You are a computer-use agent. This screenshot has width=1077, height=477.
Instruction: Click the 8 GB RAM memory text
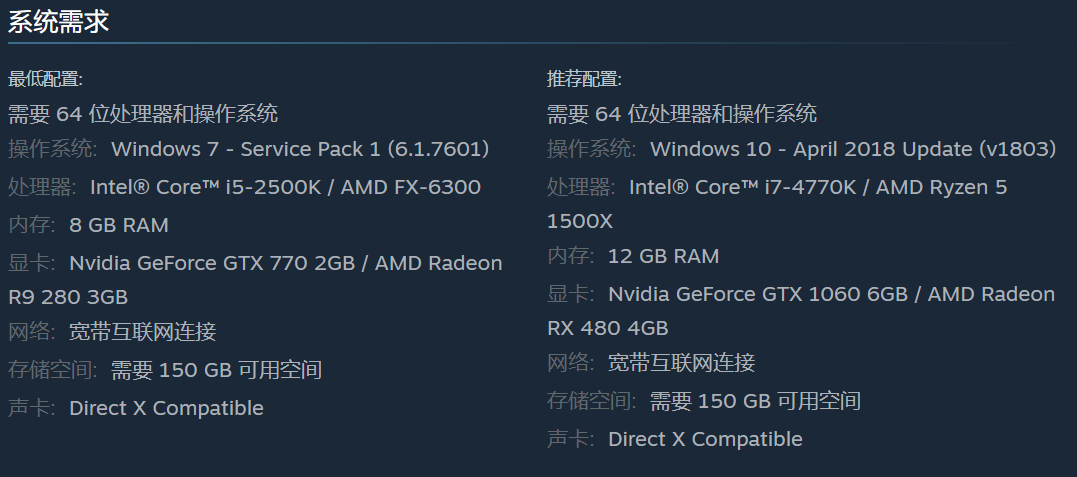(x=119, y=225)
